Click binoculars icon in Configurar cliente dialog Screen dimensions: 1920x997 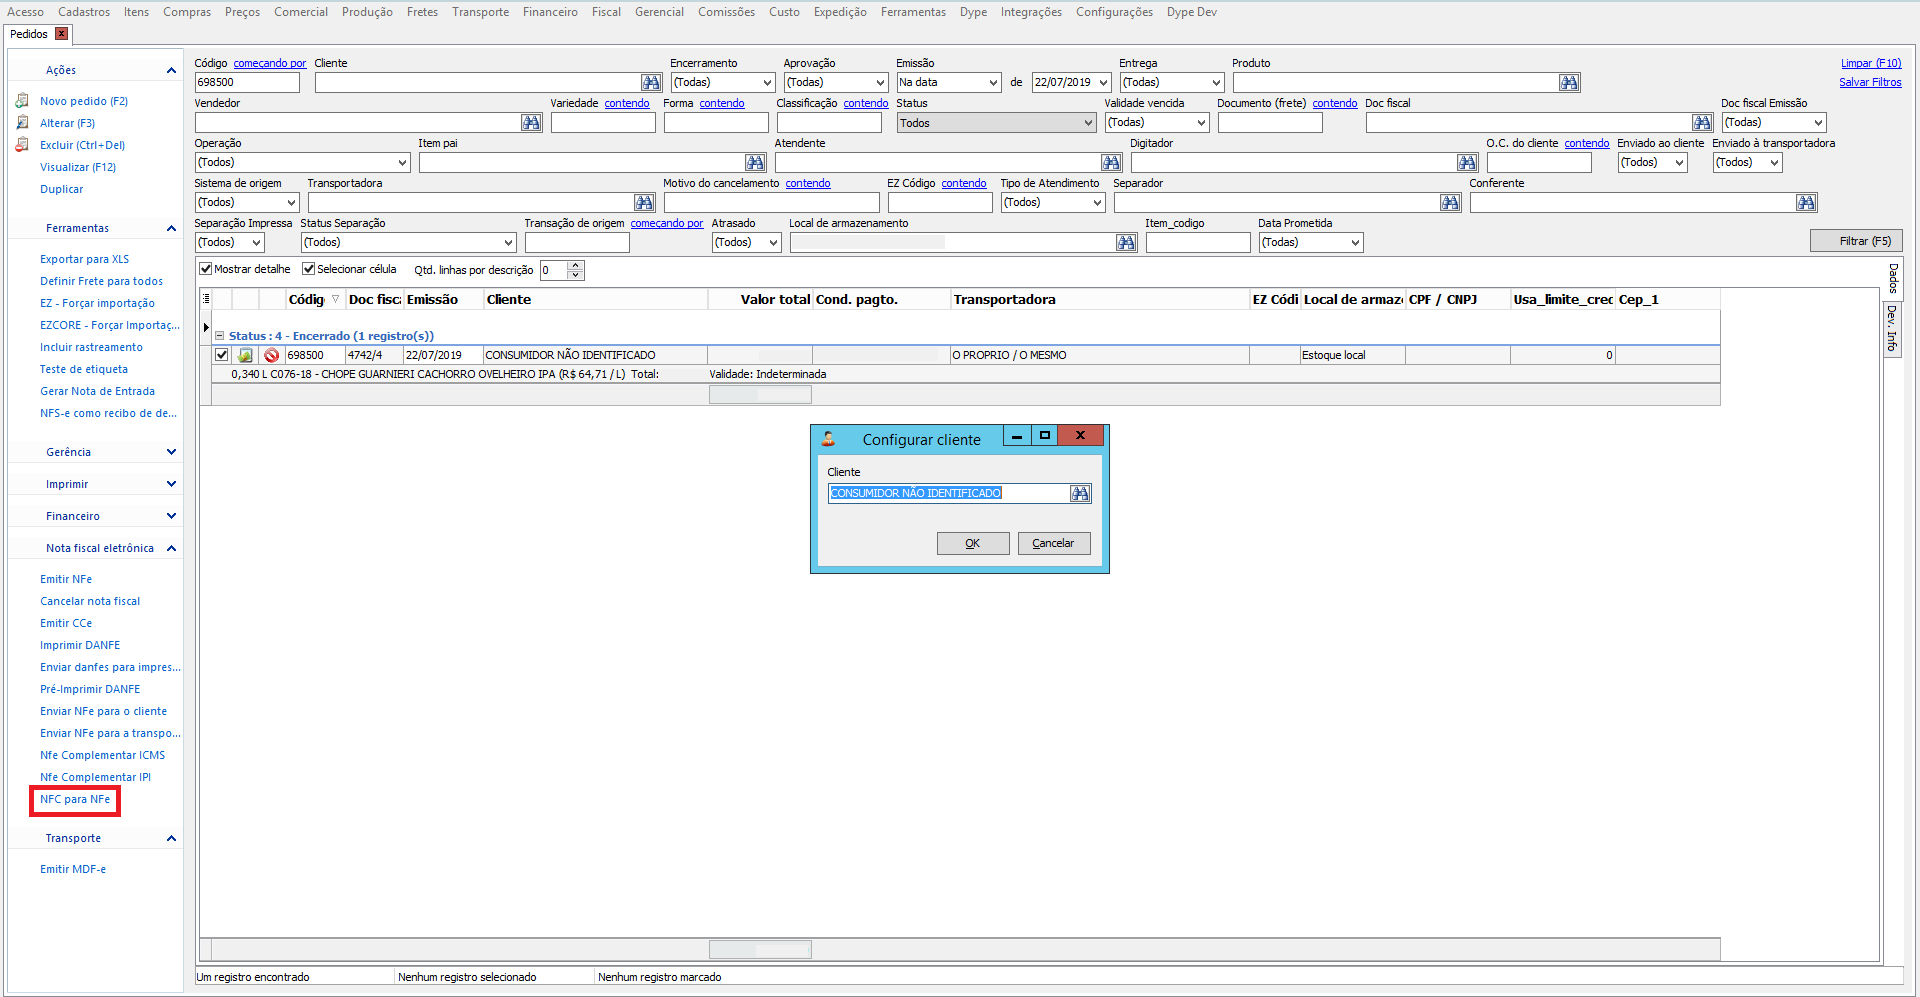[x=1080, y=493]
